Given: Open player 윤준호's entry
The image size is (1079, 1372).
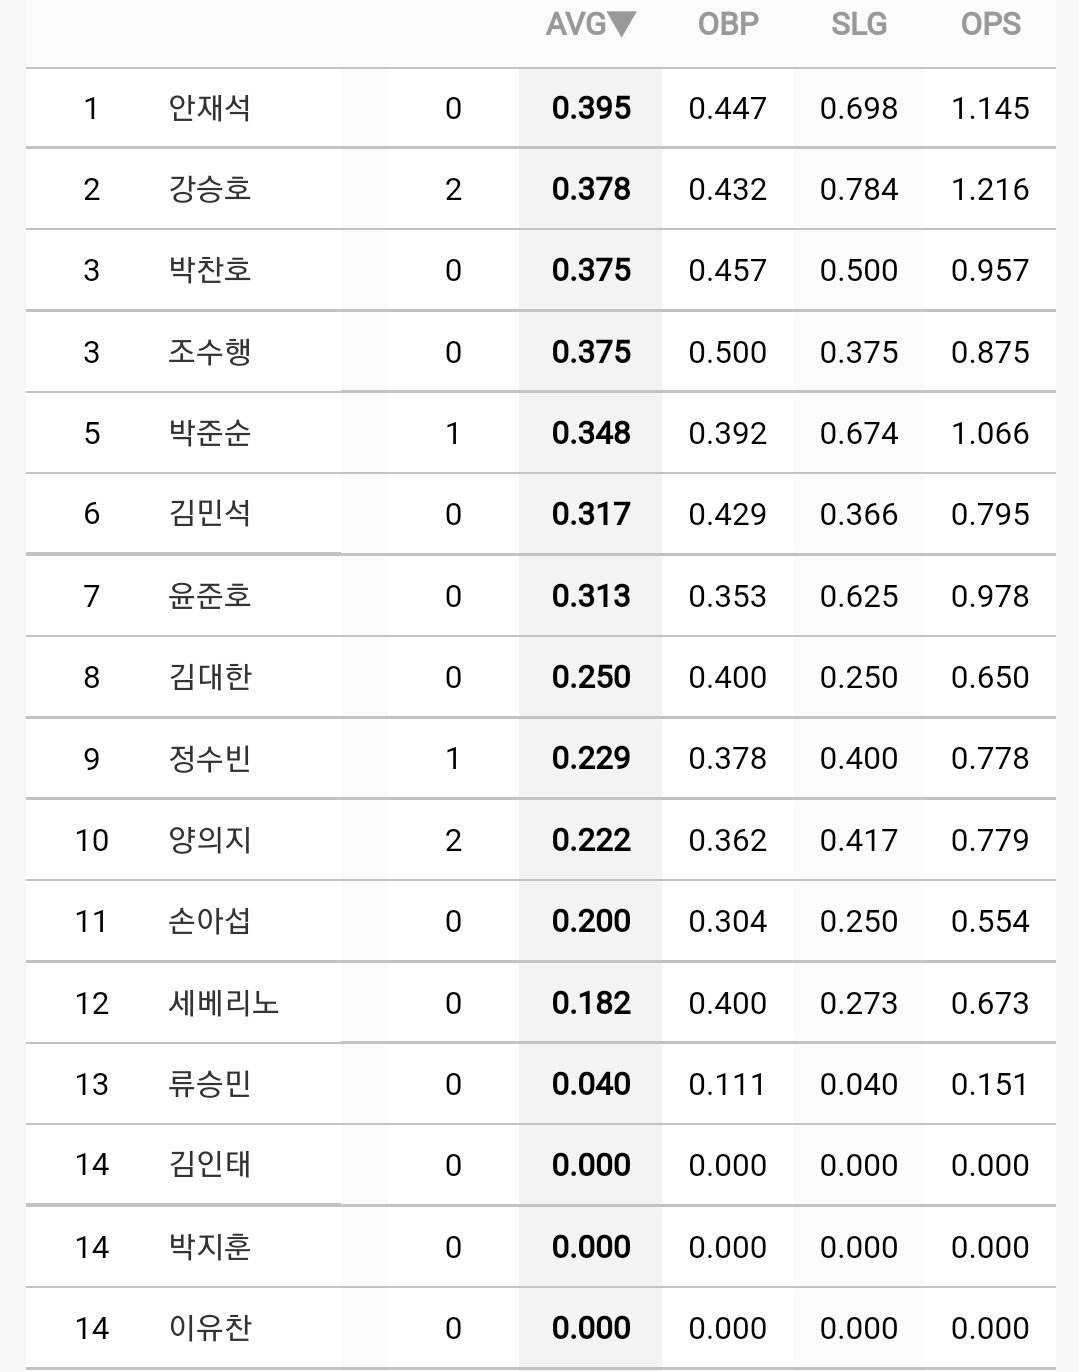Looking at the screenshot, I should click(209, 596).
